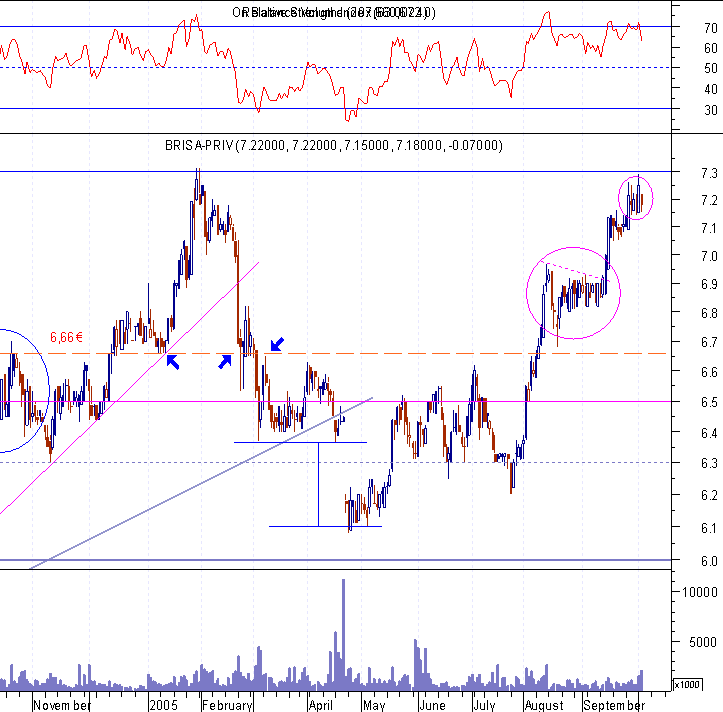Viewport: 723px width, 712px height.
Task: Click the BRISA-PRIV price chart title
Action: tap(333, 146)
